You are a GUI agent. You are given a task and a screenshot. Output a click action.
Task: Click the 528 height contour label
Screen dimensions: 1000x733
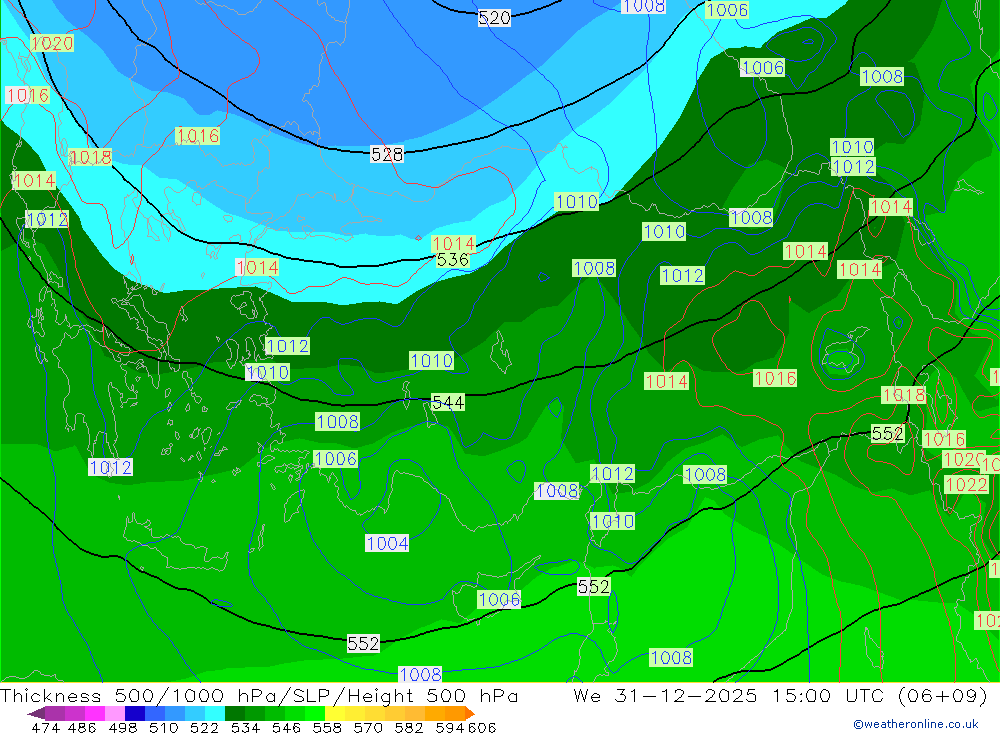pos(386,154)
